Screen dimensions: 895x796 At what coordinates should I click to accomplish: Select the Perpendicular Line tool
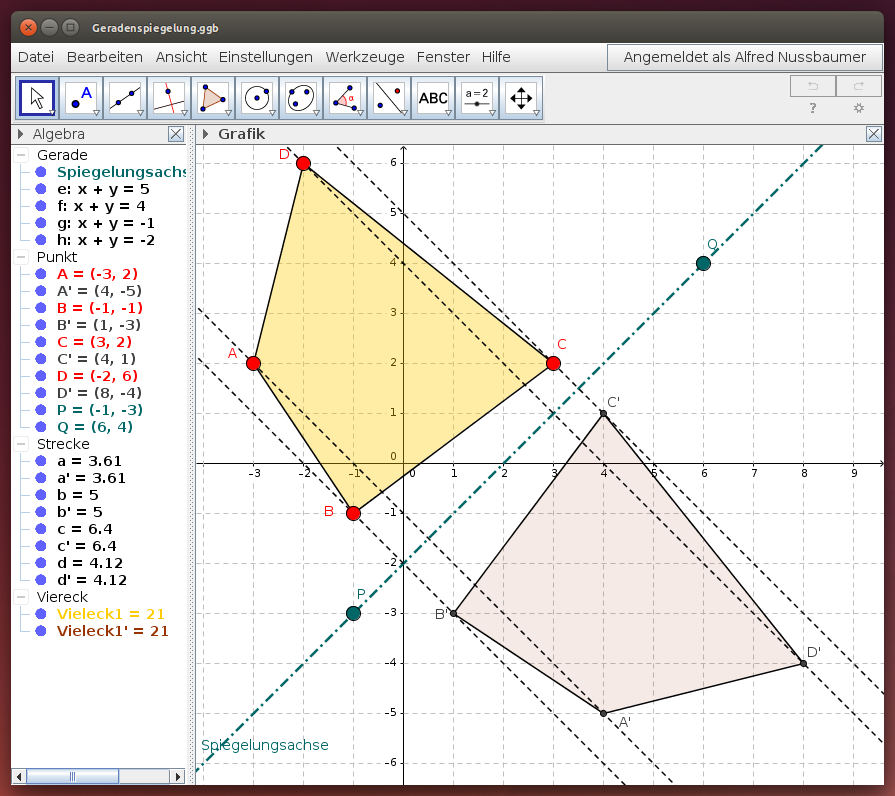(169, 98)
